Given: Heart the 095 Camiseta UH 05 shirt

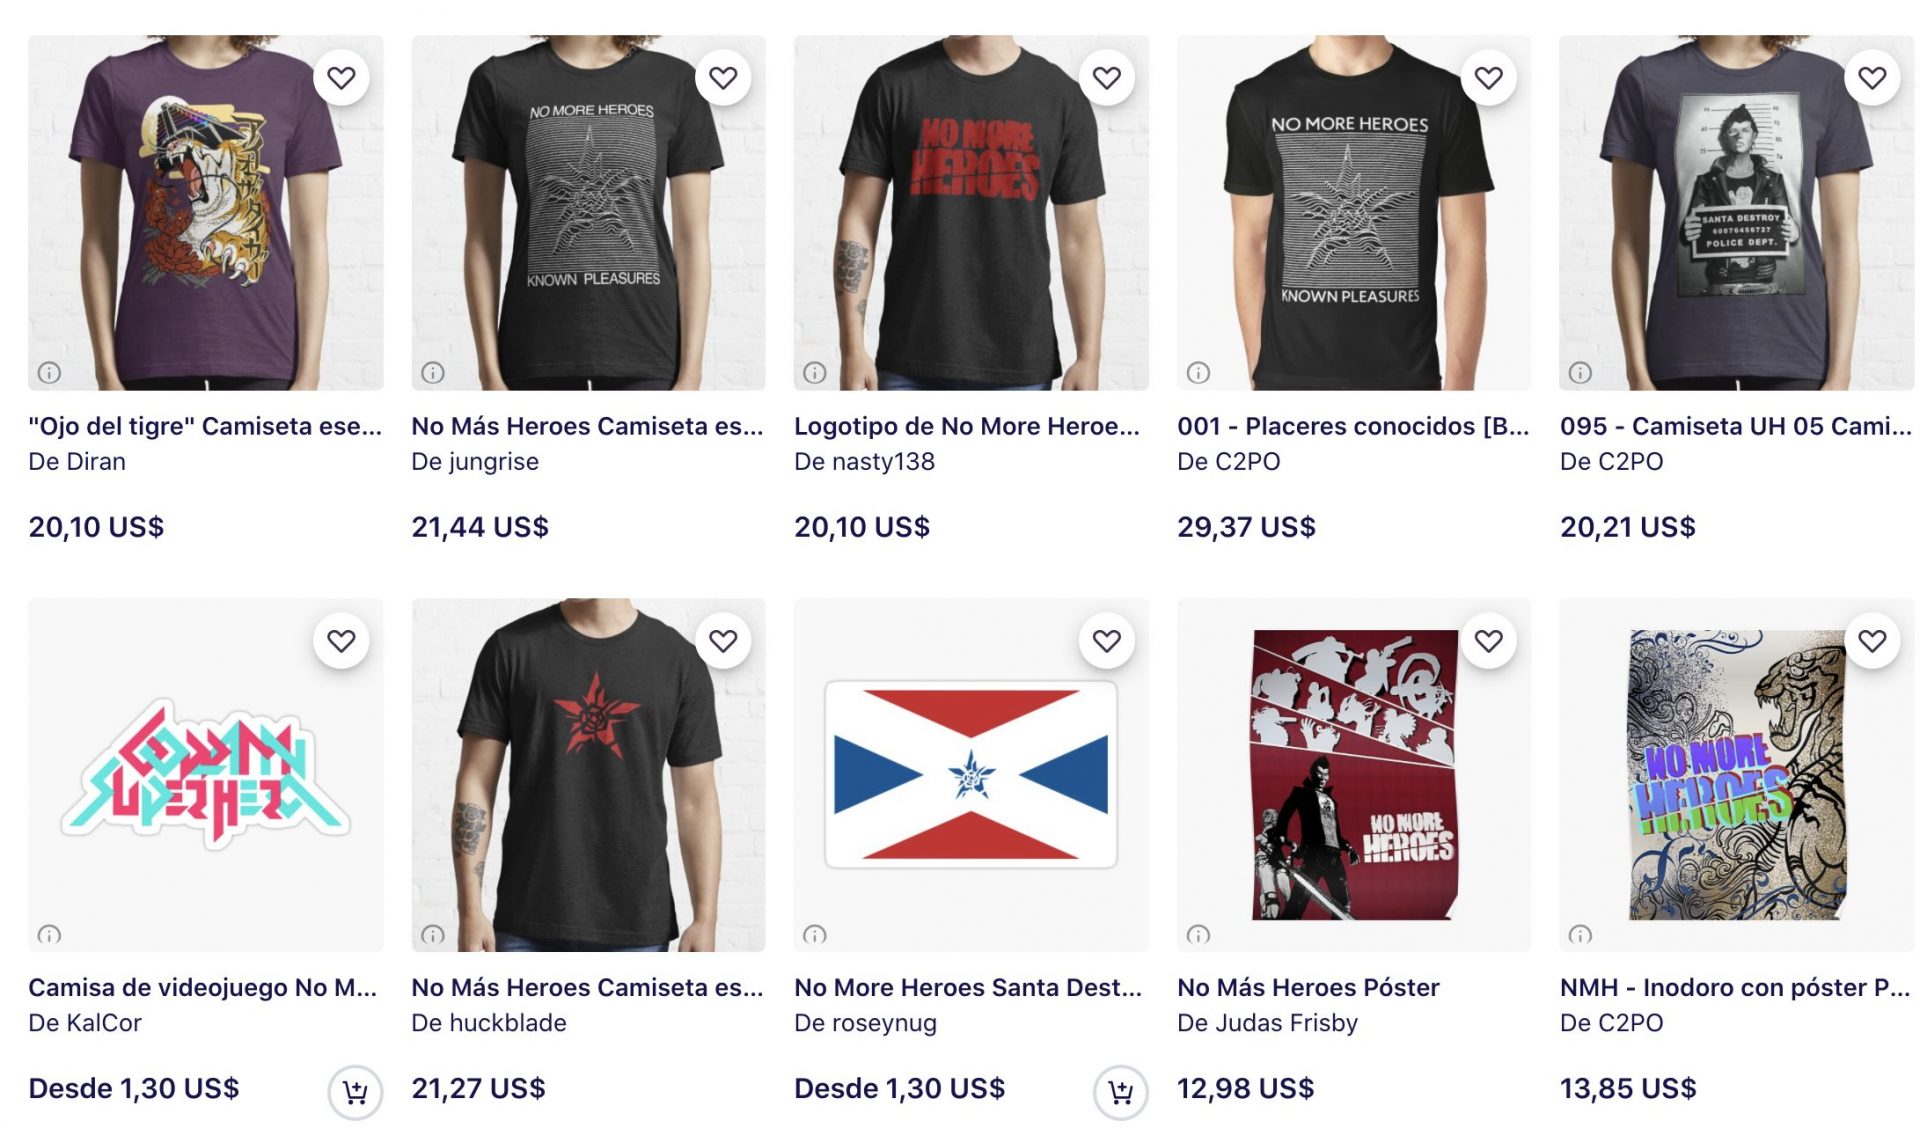Looking at the screenshot, I should [1872, 77].
